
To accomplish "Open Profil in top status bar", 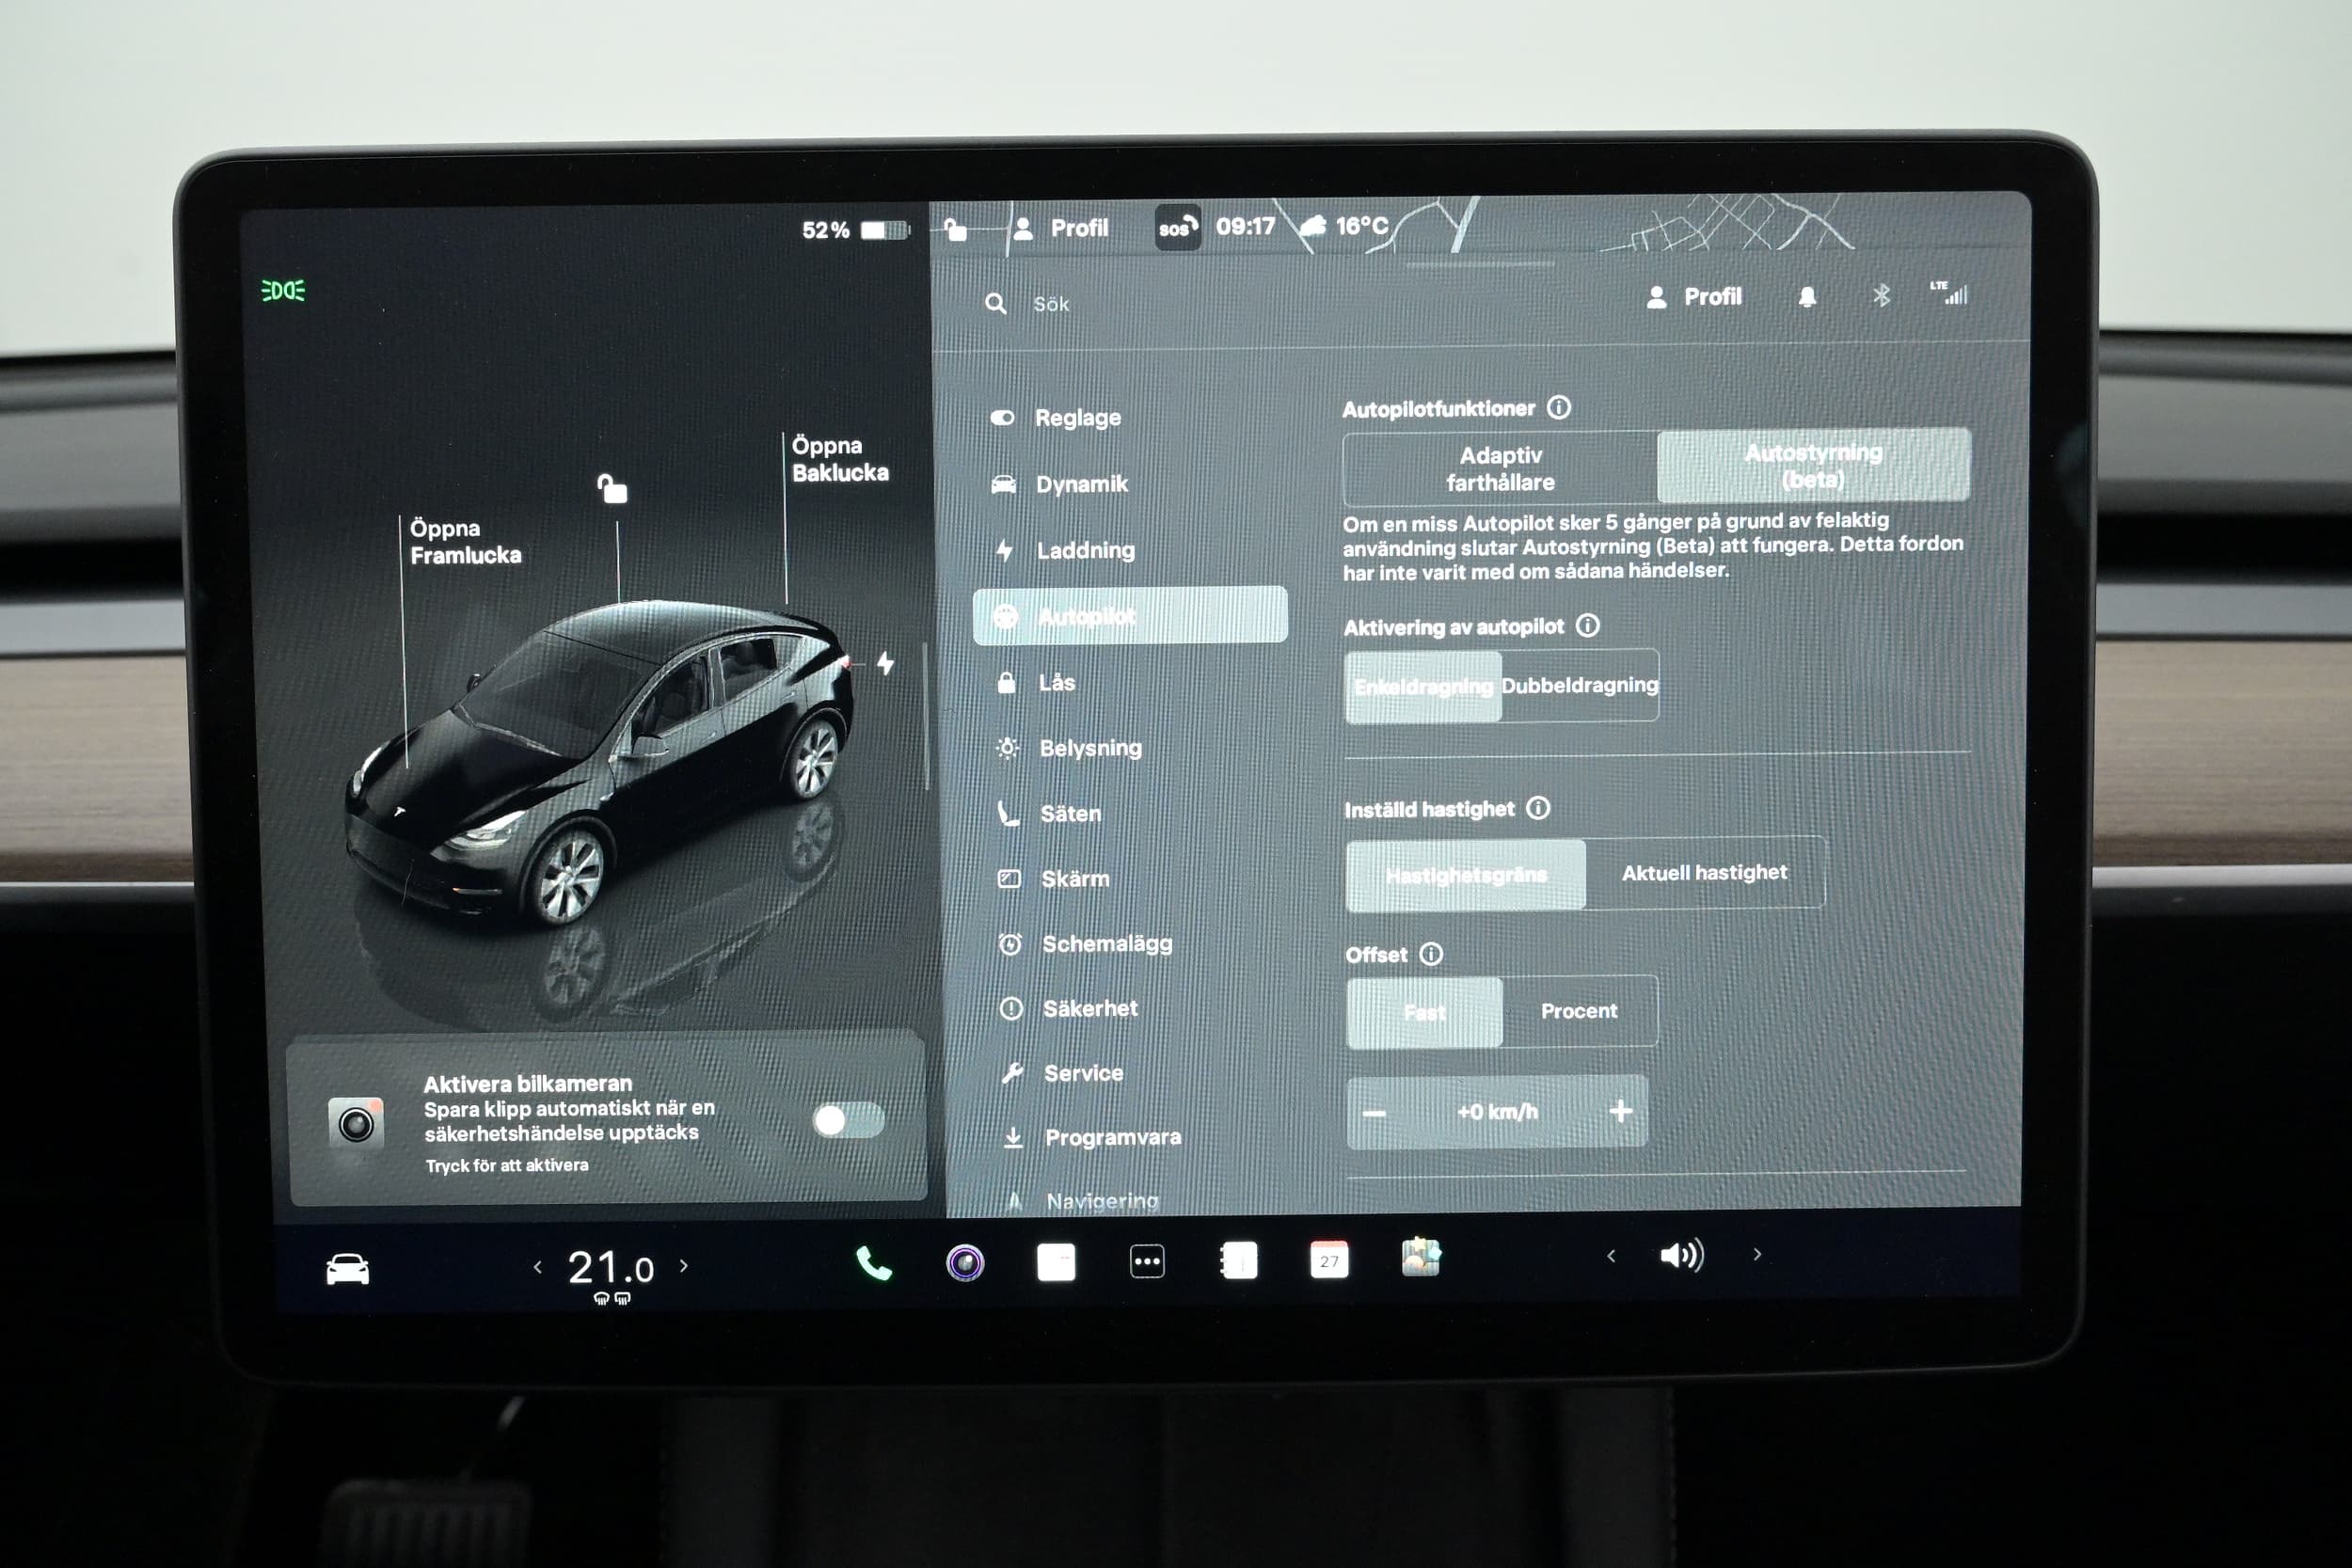I will click(x=1061, y=228).
